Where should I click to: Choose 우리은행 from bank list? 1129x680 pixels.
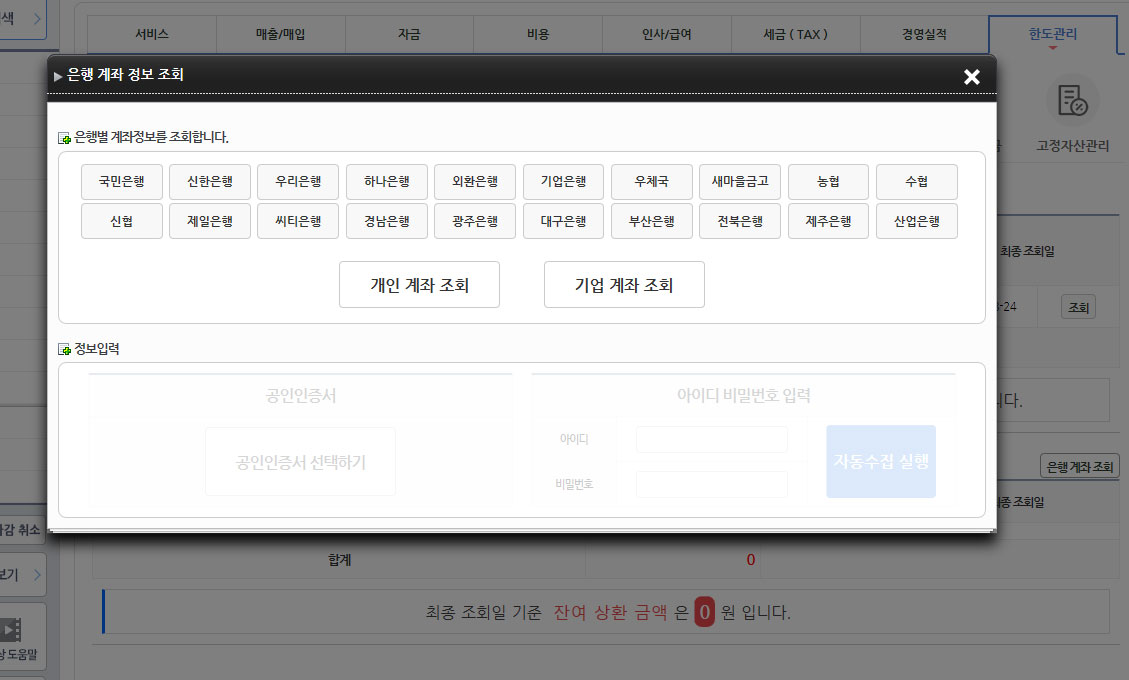pyautogui.click(x=298, y=182)
